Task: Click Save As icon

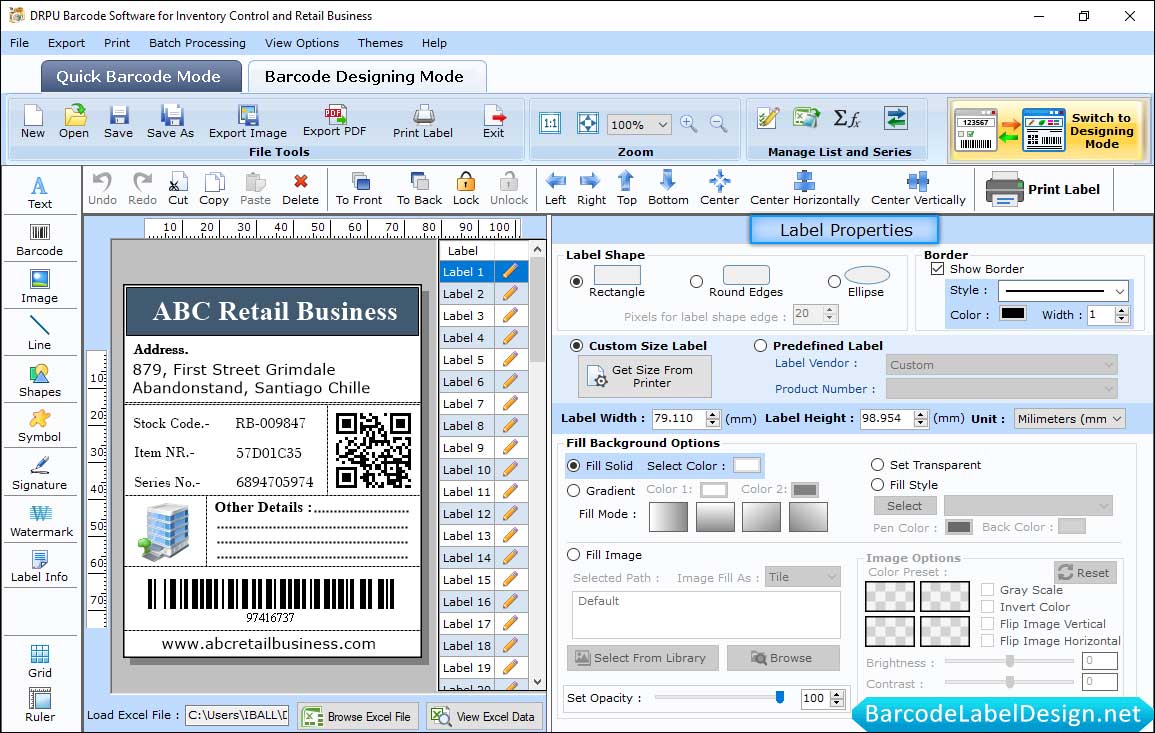Action: pyautogui.click(x=171, y=122)
